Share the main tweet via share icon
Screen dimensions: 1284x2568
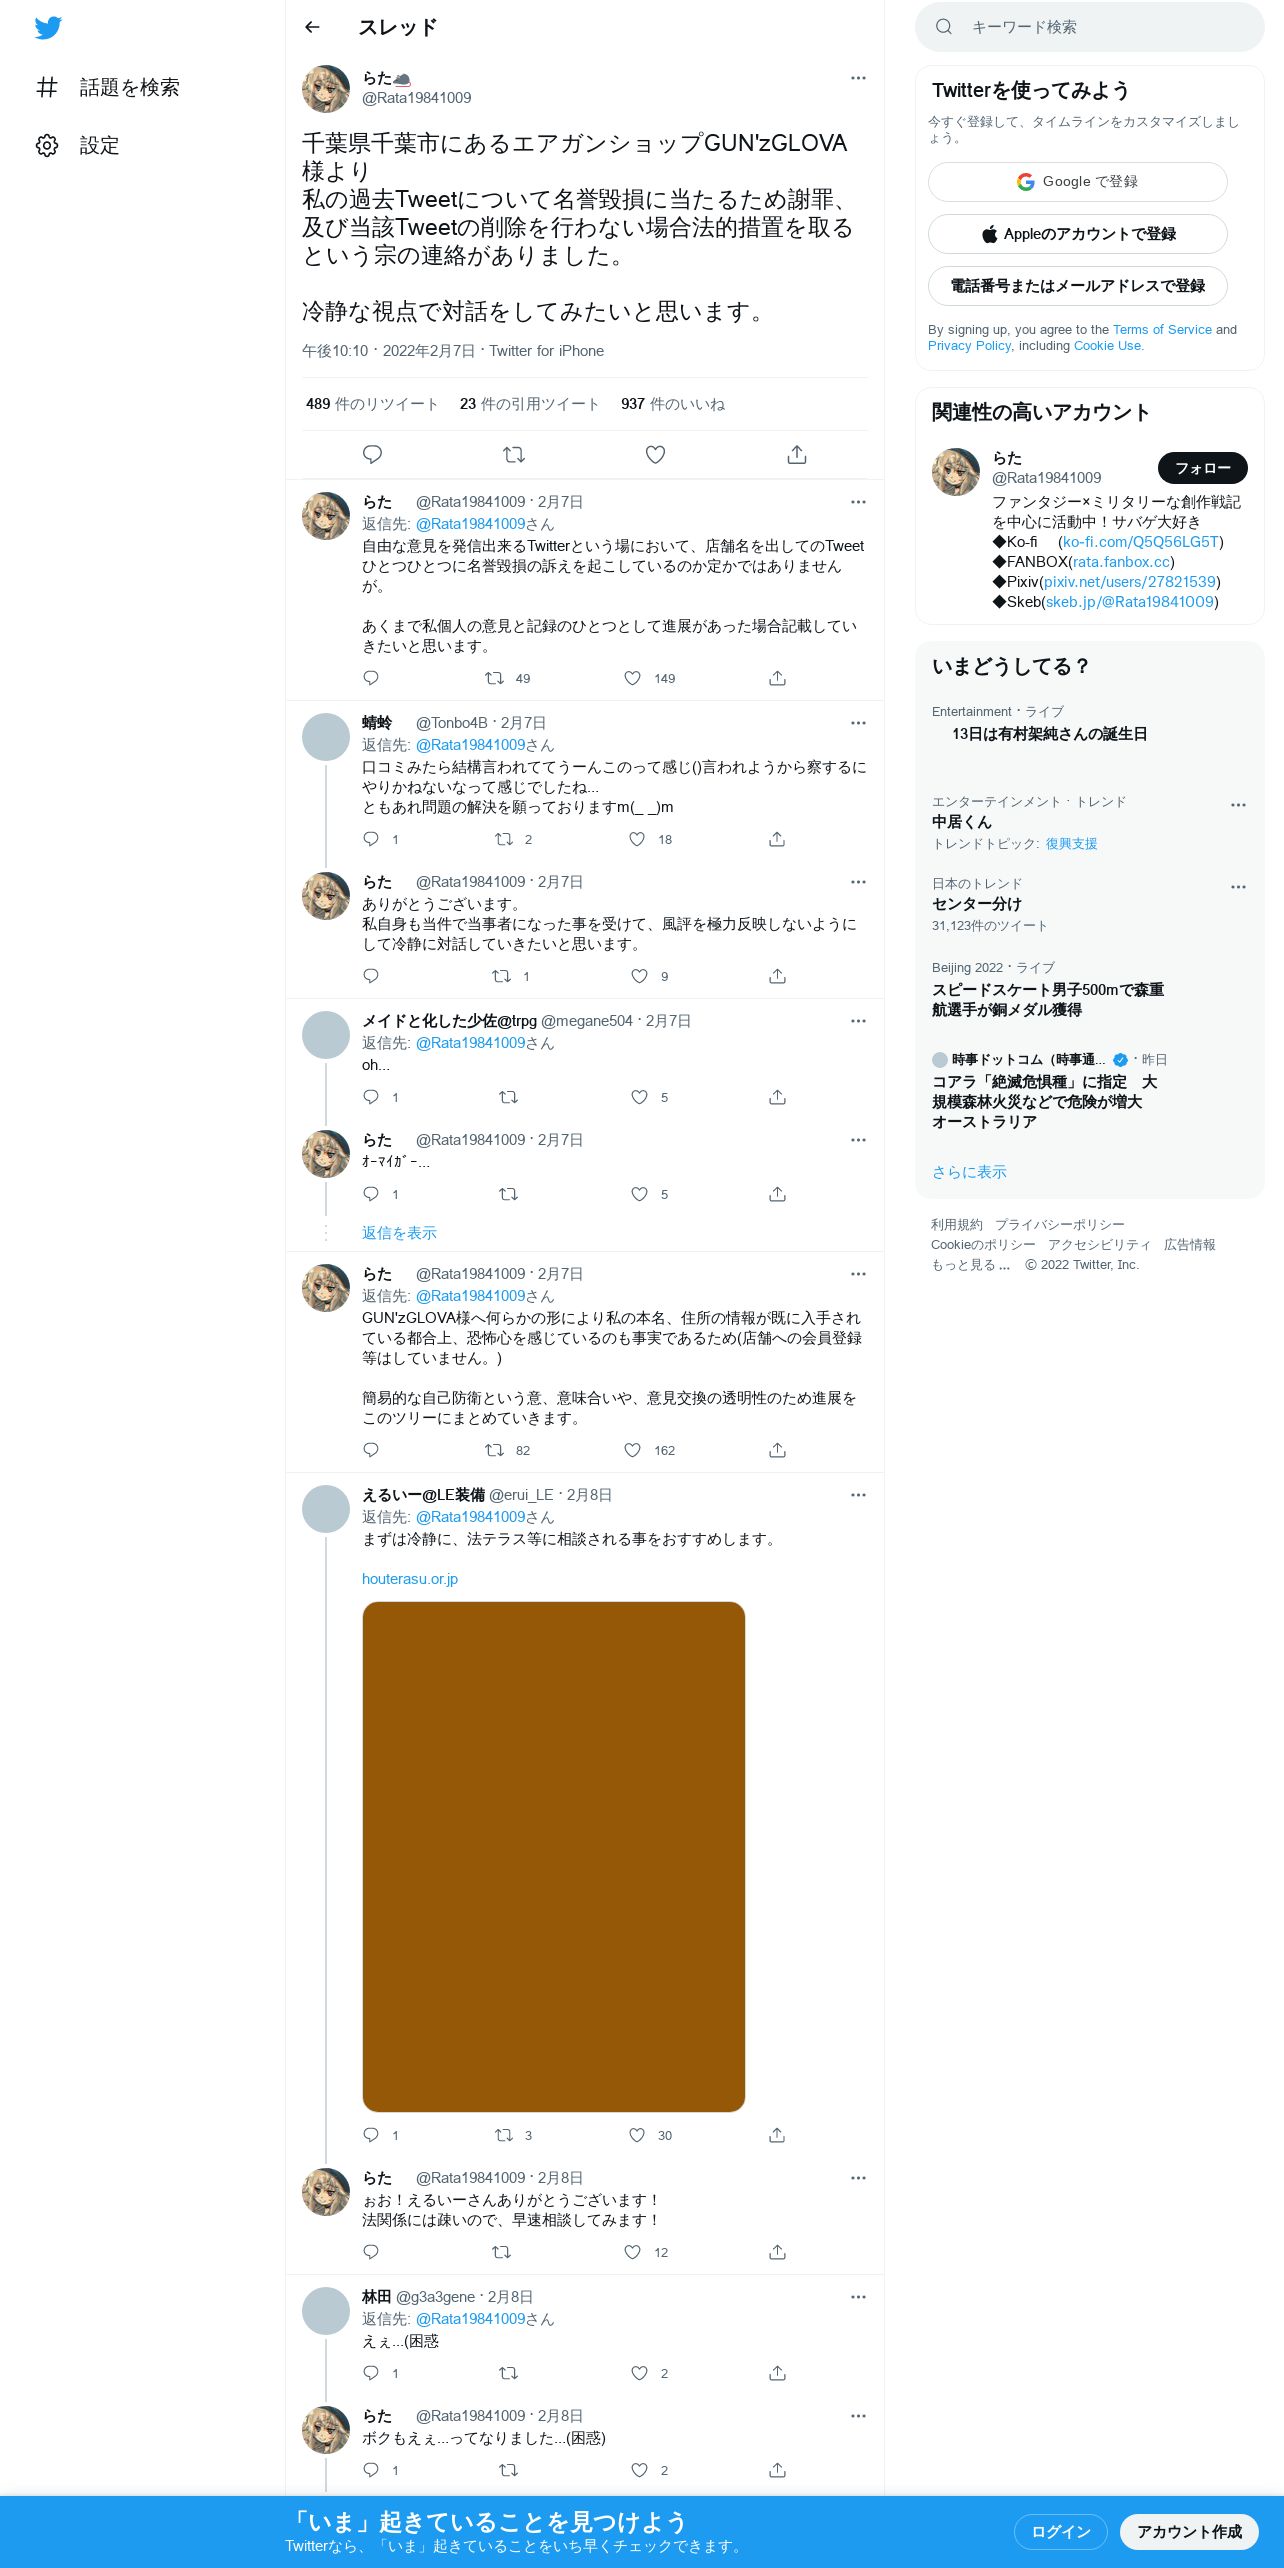(797, 455)
